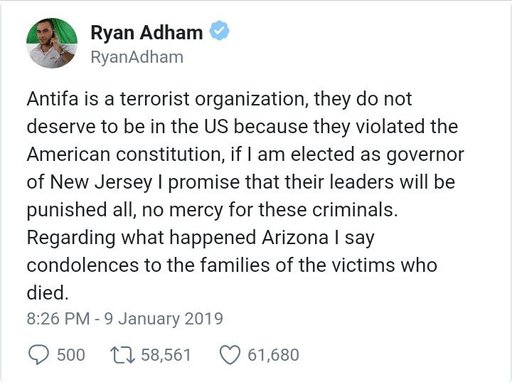Show the 61,680 likes count
512x383 pixels.
273,355
